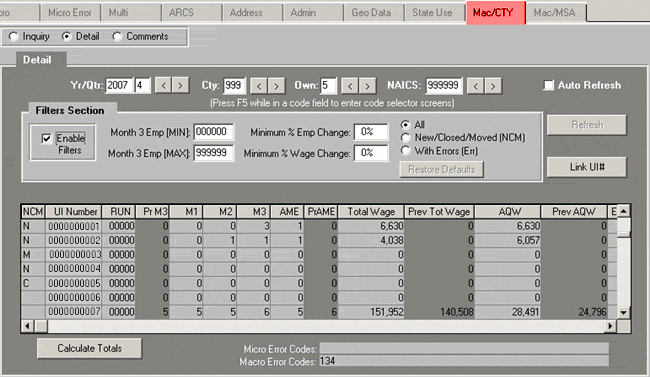This screenshot has width=650, height=377.
Task: Go to previous Own code arrow
Action: click(350, 86)
